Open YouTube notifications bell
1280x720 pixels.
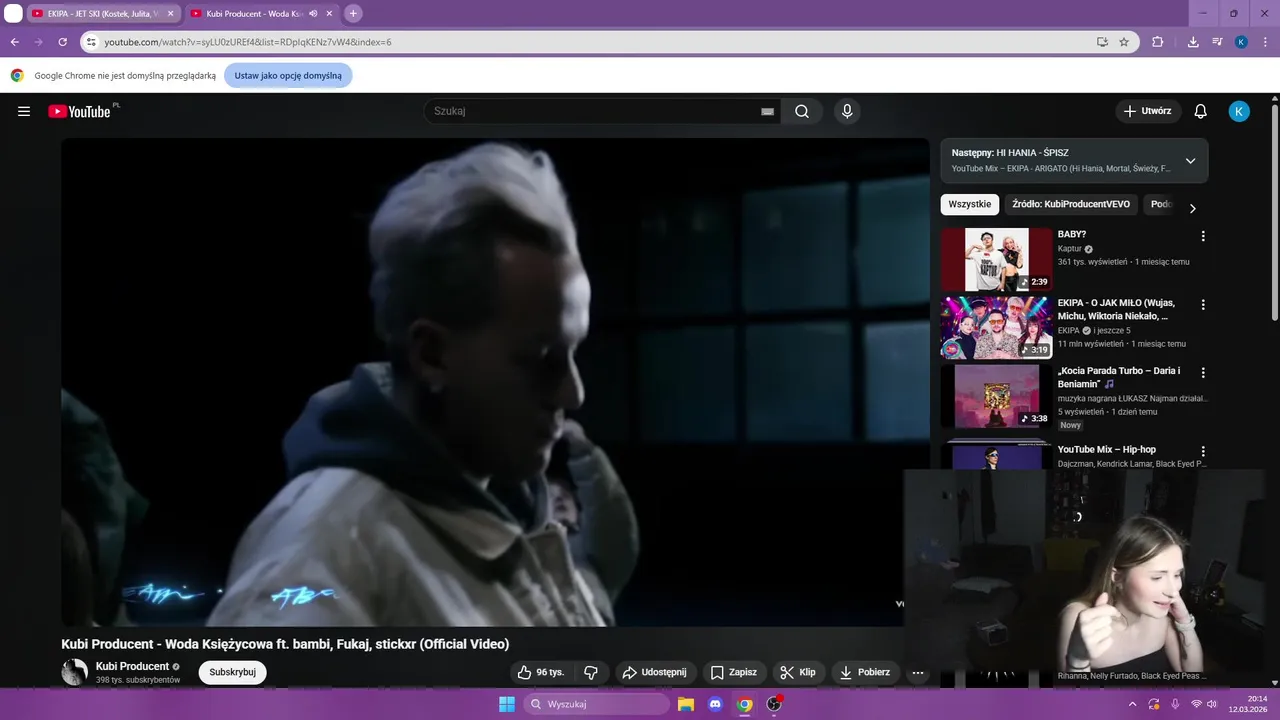click(1201, 111)
